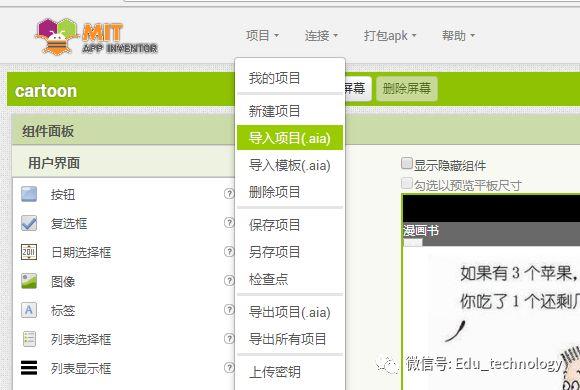The width and height of the screenshot is (580, 390).
Task: Select the 按钮 component icon
Action: (29, 194)
